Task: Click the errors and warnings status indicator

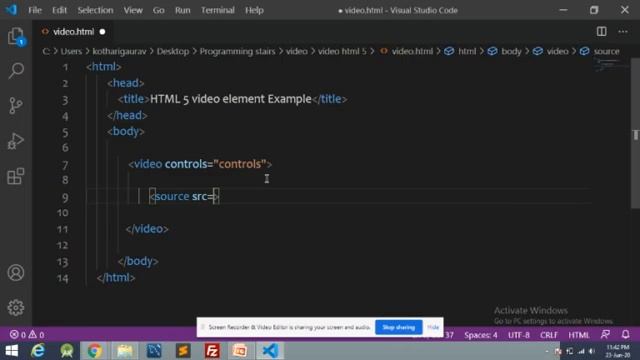Action: click(27, 335)
